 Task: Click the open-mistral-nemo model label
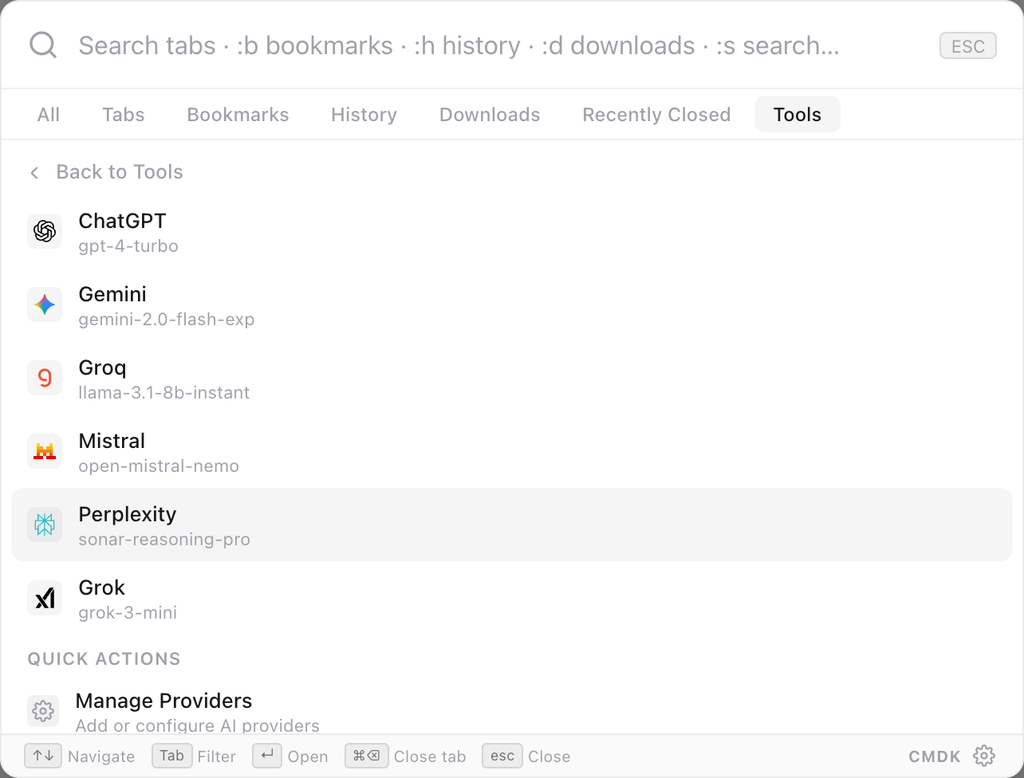click(x=159, y=466)
